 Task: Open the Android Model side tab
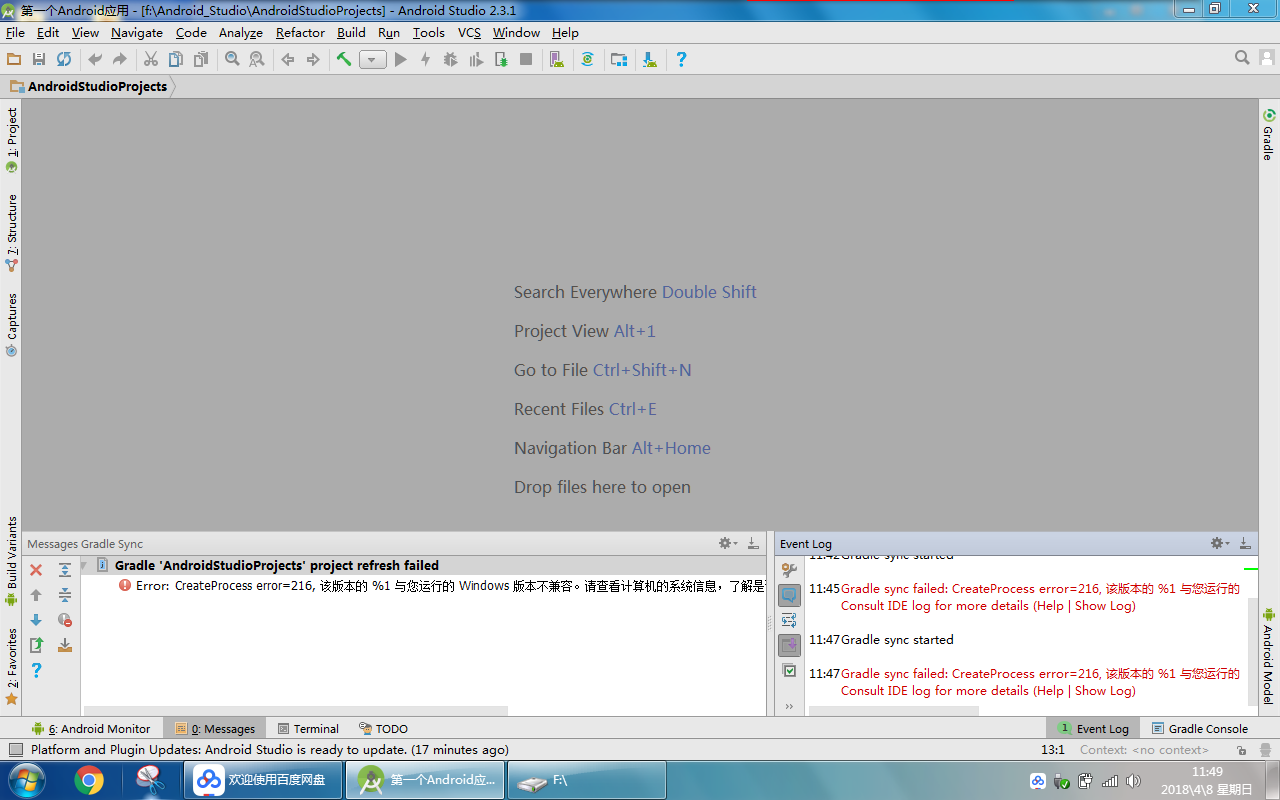tap(1268, 655)
